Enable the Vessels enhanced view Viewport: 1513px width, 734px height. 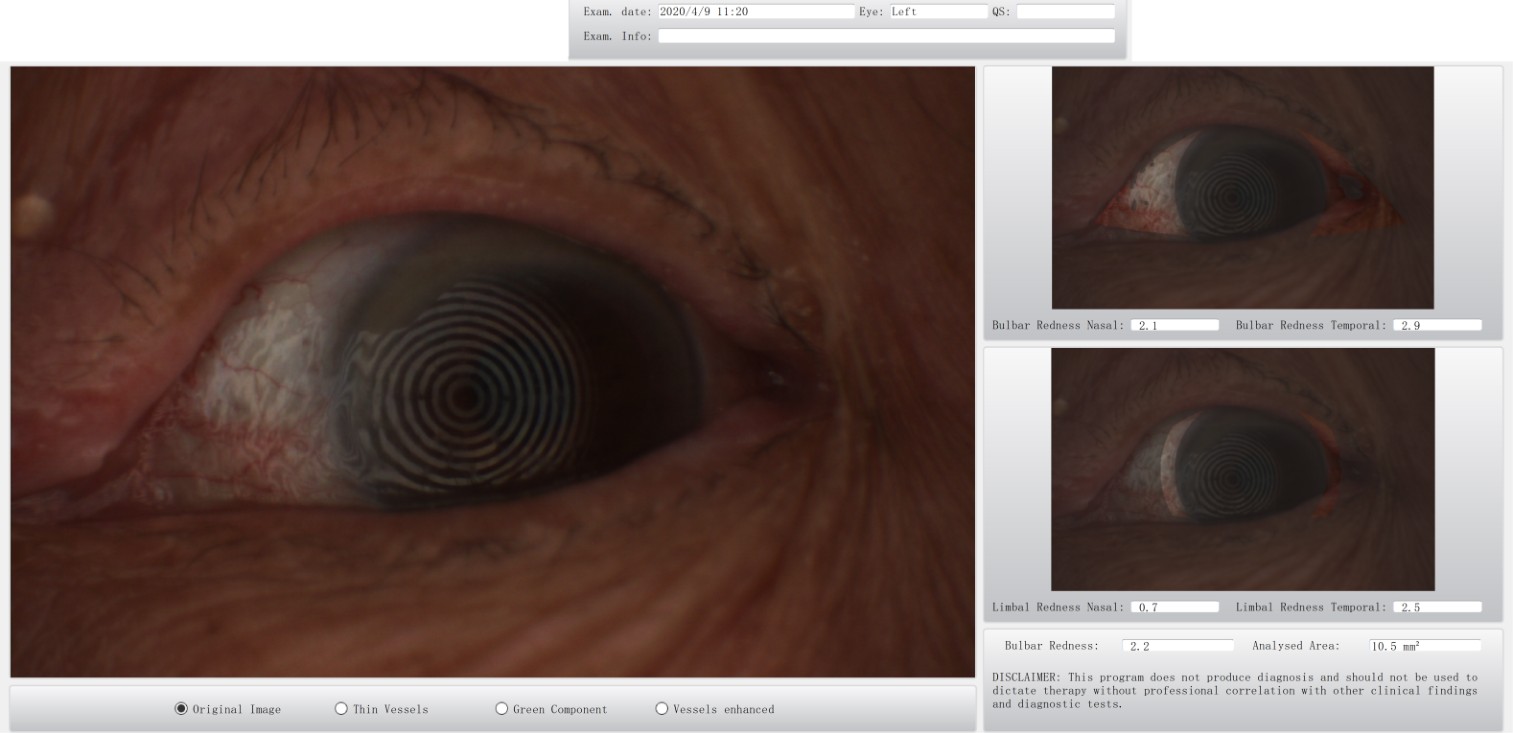coord(661,709)
